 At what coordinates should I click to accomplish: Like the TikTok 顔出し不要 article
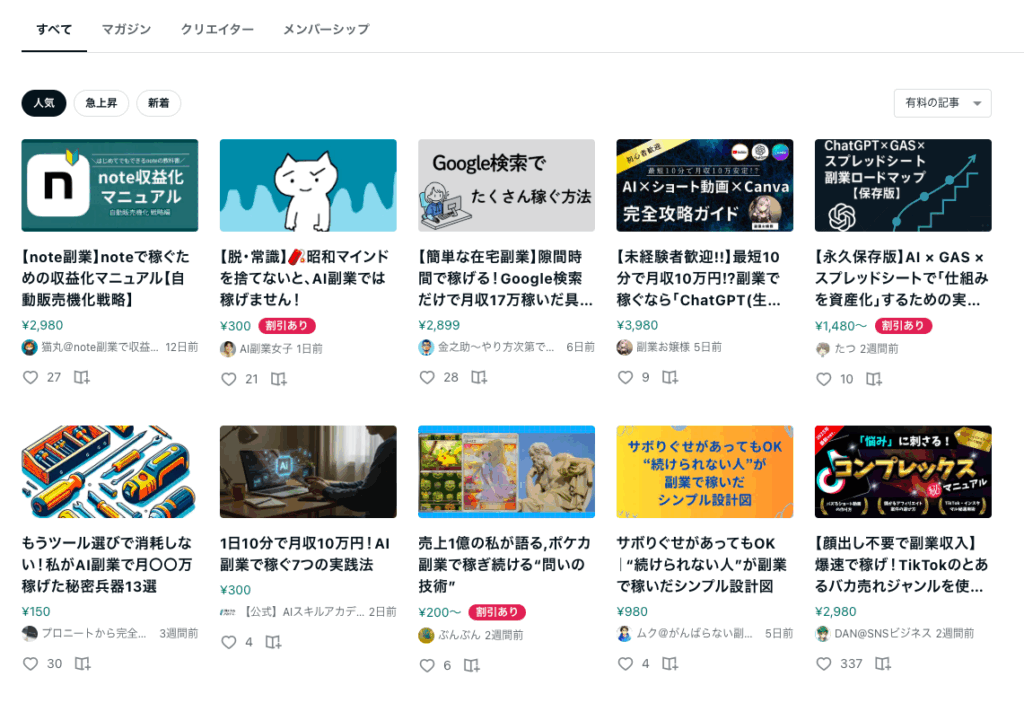click(824, 664)
